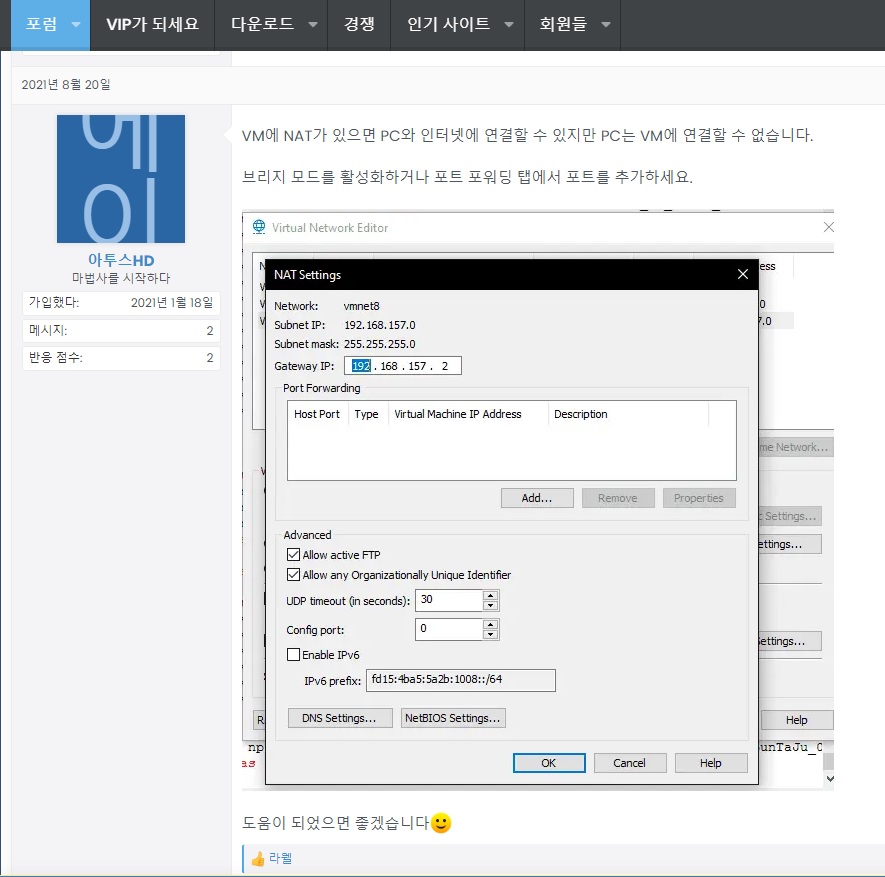Close the Virtual Network Editor window

[828, 227]
